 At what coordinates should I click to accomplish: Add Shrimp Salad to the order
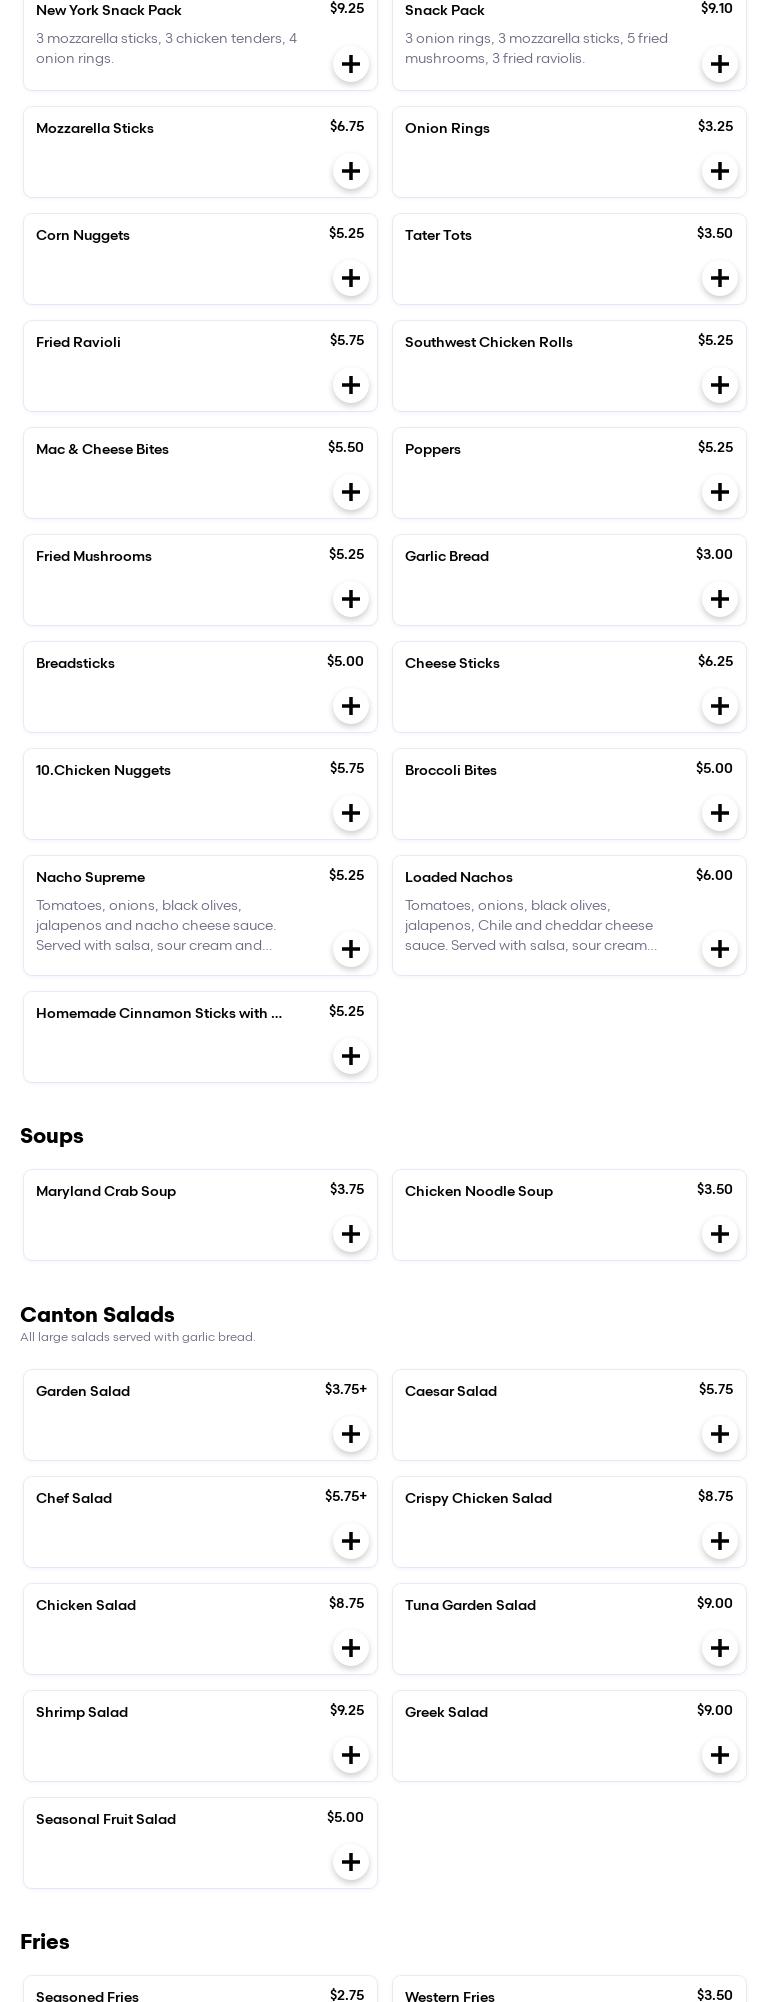pyautogui.click(x=350, y=1755)
